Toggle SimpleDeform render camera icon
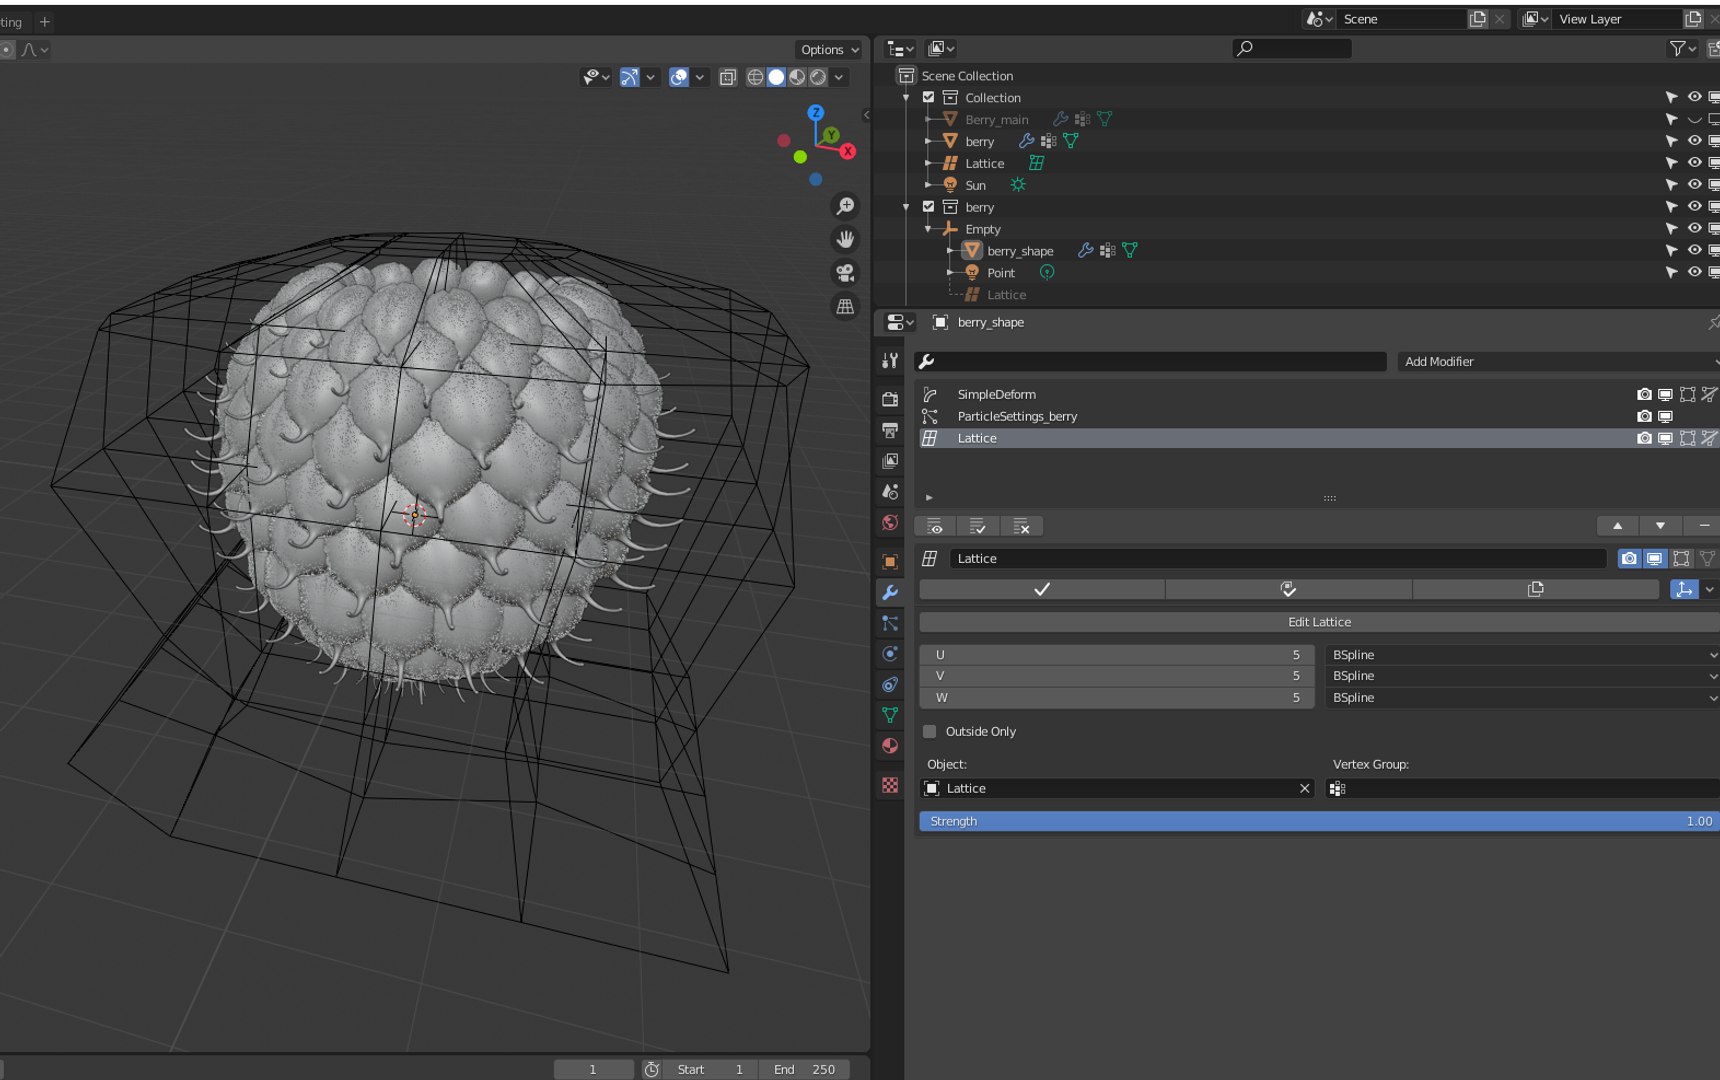 click(x=1644, y=394)
